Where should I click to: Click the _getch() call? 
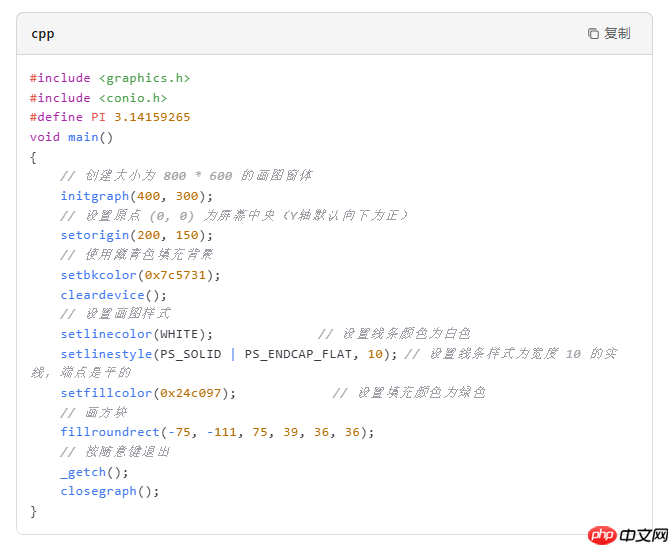[94, 472]
